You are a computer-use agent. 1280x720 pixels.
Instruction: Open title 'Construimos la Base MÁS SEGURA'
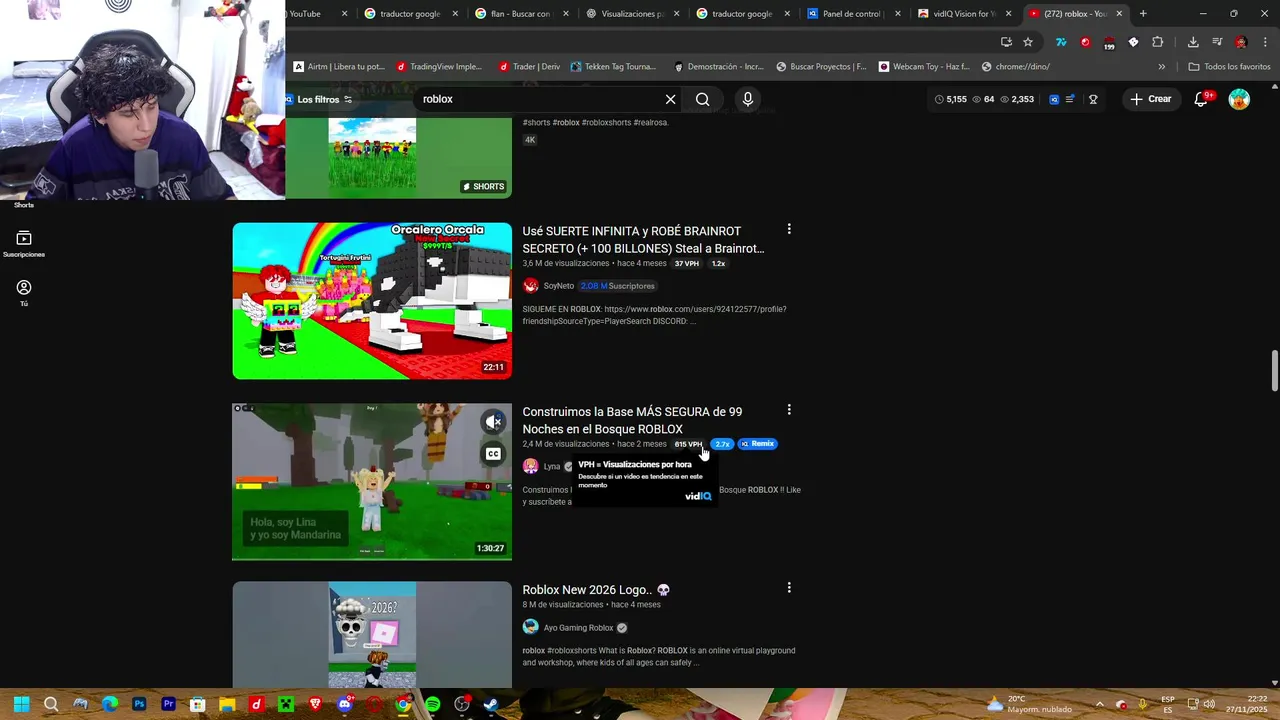[632, 420]
